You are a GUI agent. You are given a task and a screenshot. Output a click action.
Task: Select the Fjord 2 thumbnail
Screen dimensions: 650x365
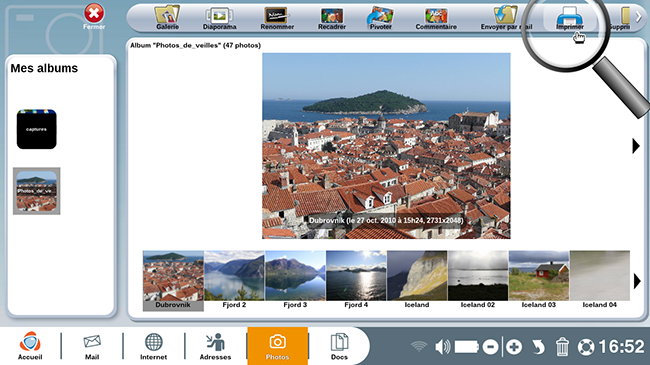[234, 280]
